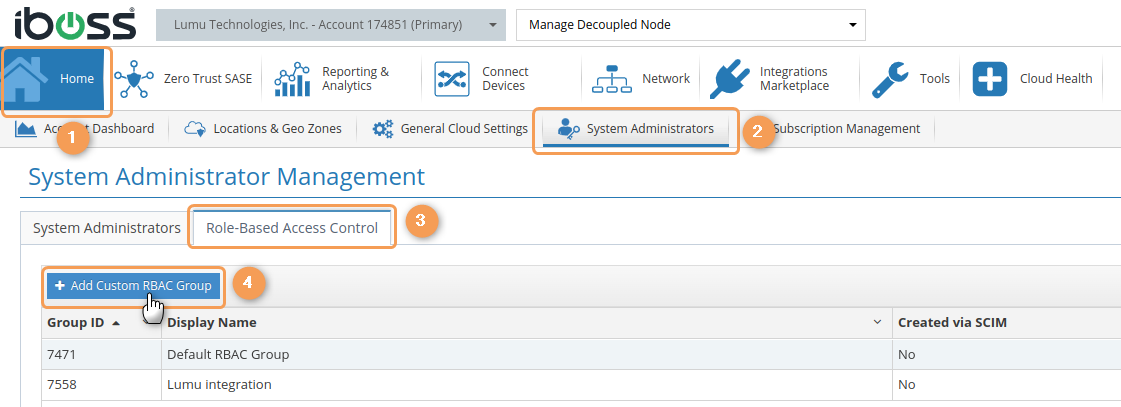
Task: Click the Integrations Marketplace plug icon
Action: [x=730, y=79]
